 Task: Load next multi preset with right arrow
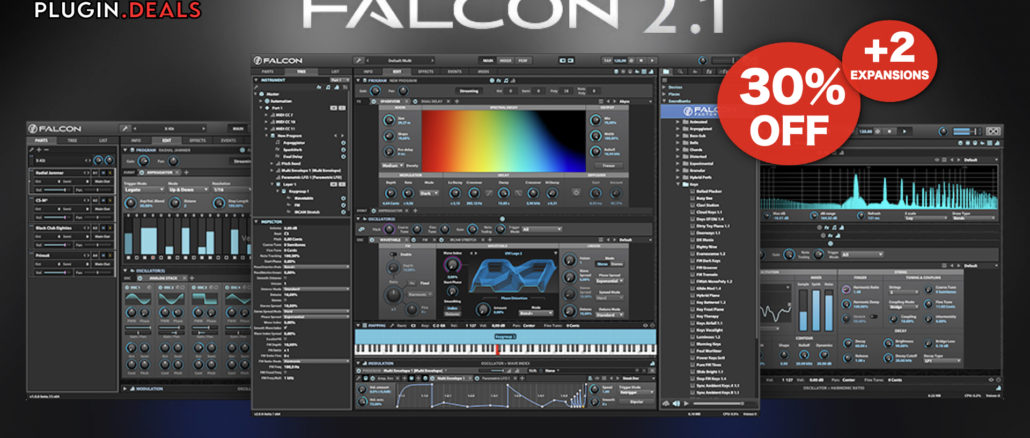coord(432,60)
